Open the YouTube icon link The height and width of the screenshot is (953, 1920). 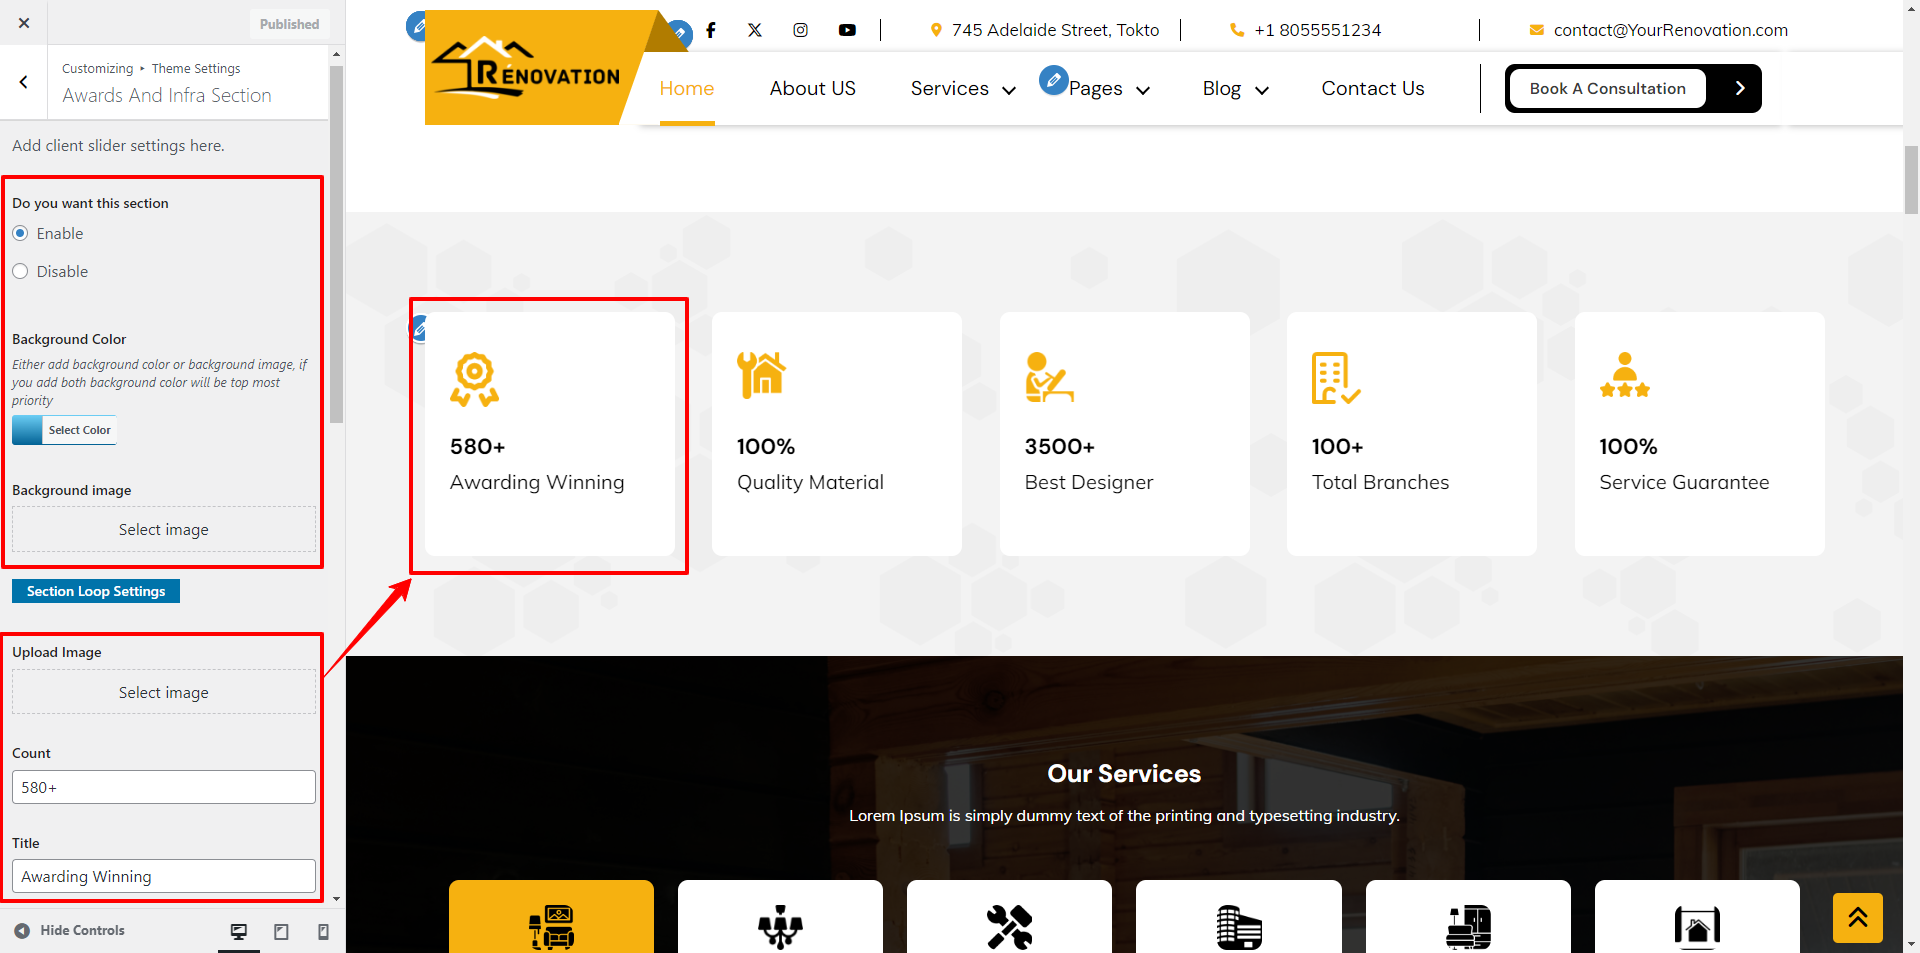(847, 30)
